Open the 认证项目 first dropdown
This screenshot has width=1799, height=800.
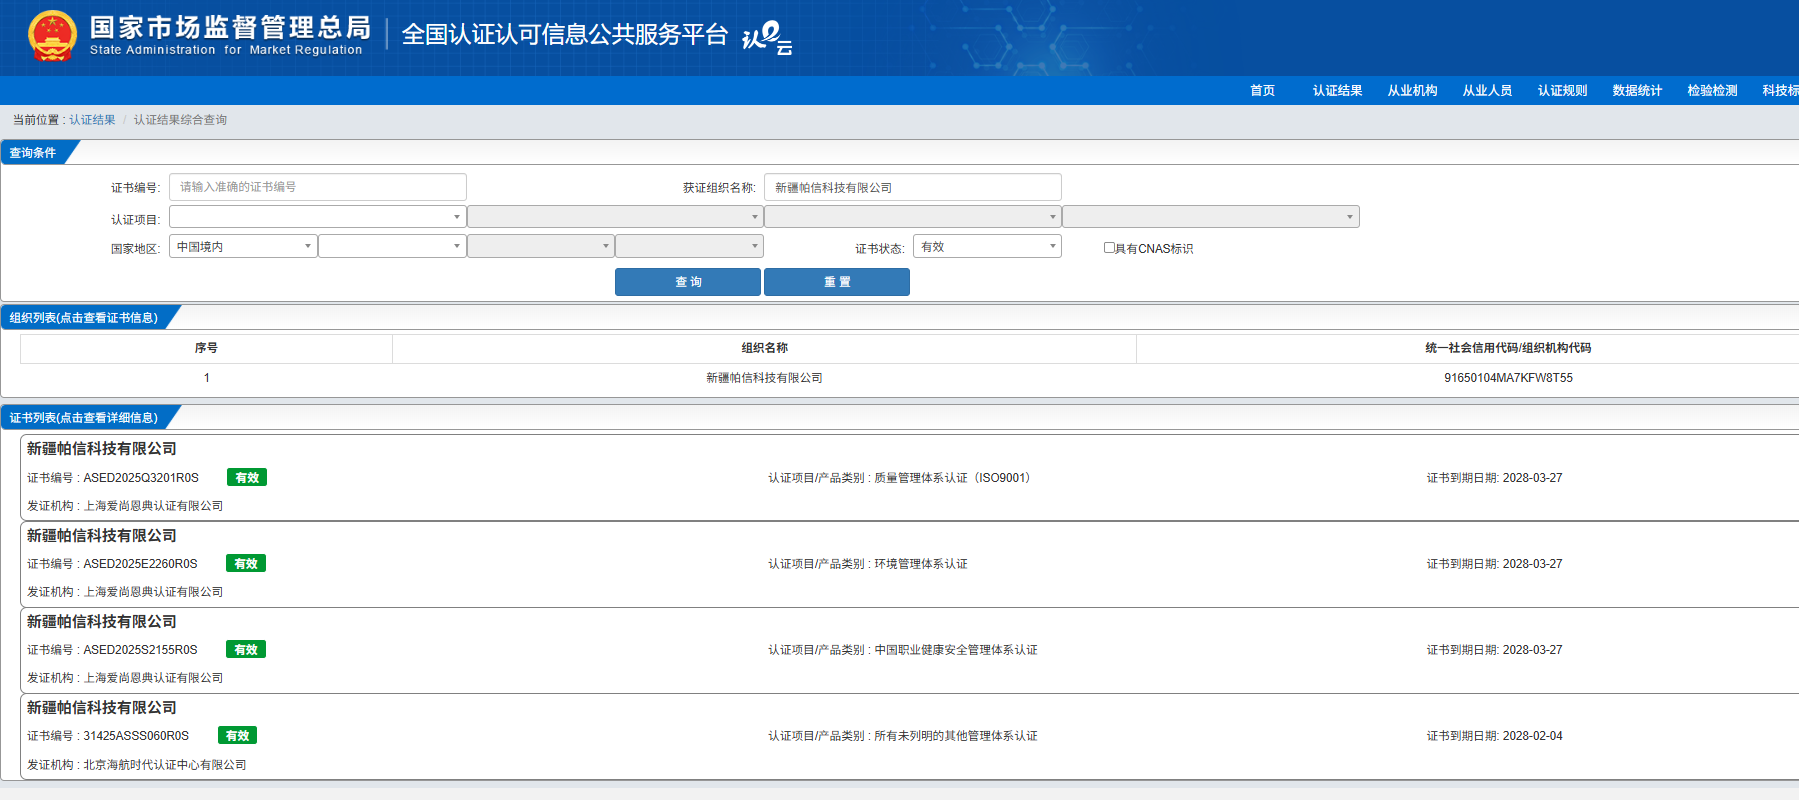[317, 217]
